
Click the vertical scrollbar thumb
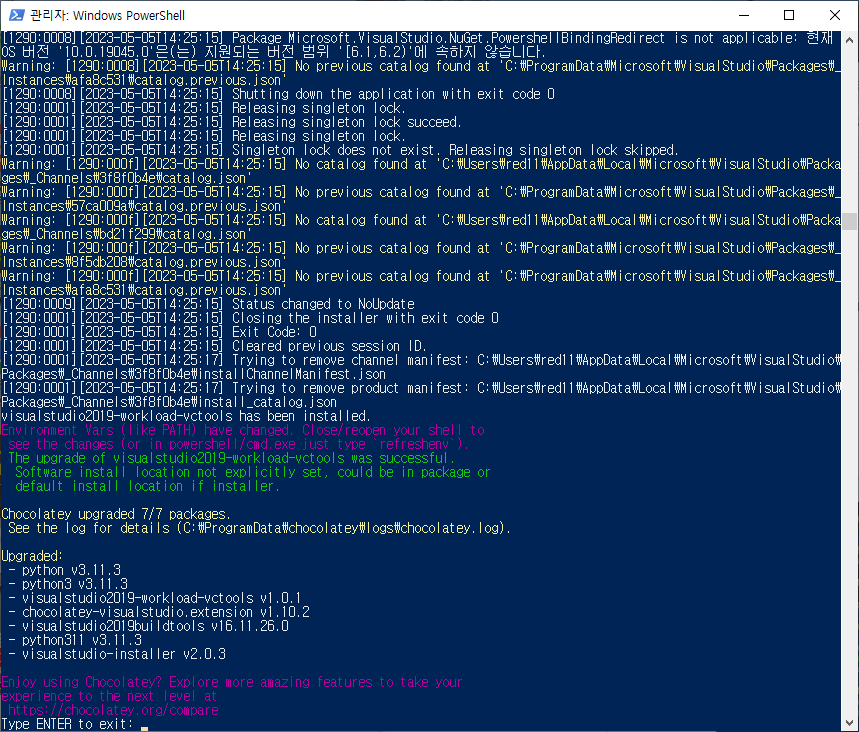click(849, 221)
